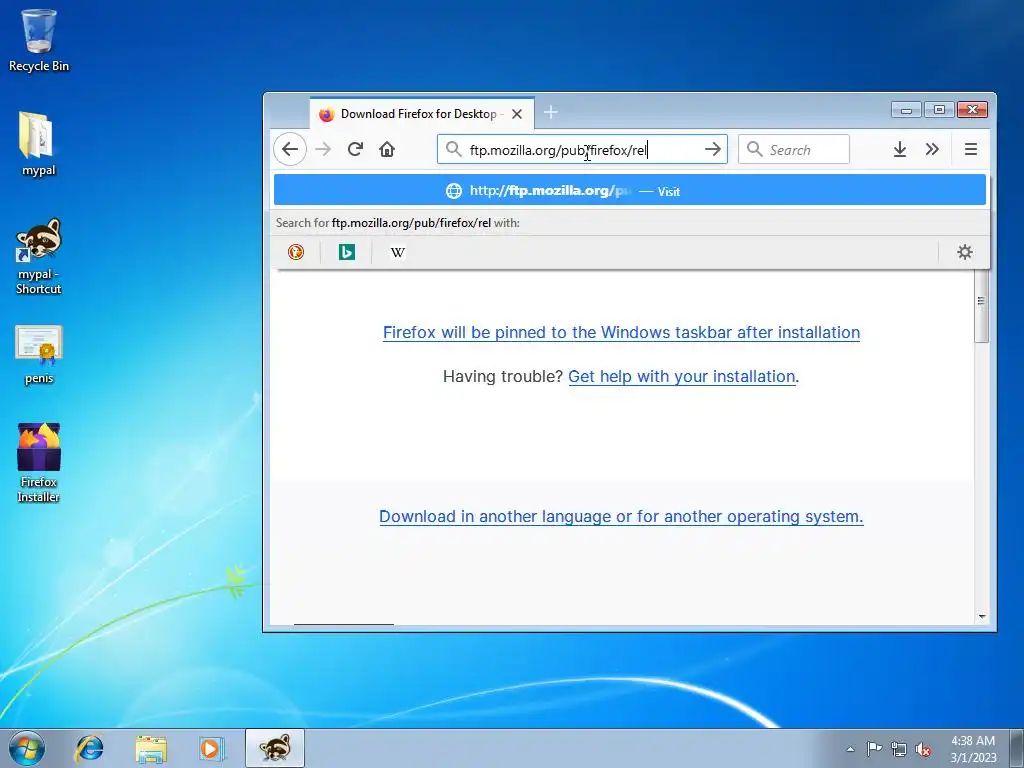Open the network tray icon
Viewport: 1024px width, 768px height.
coord(899,749)
